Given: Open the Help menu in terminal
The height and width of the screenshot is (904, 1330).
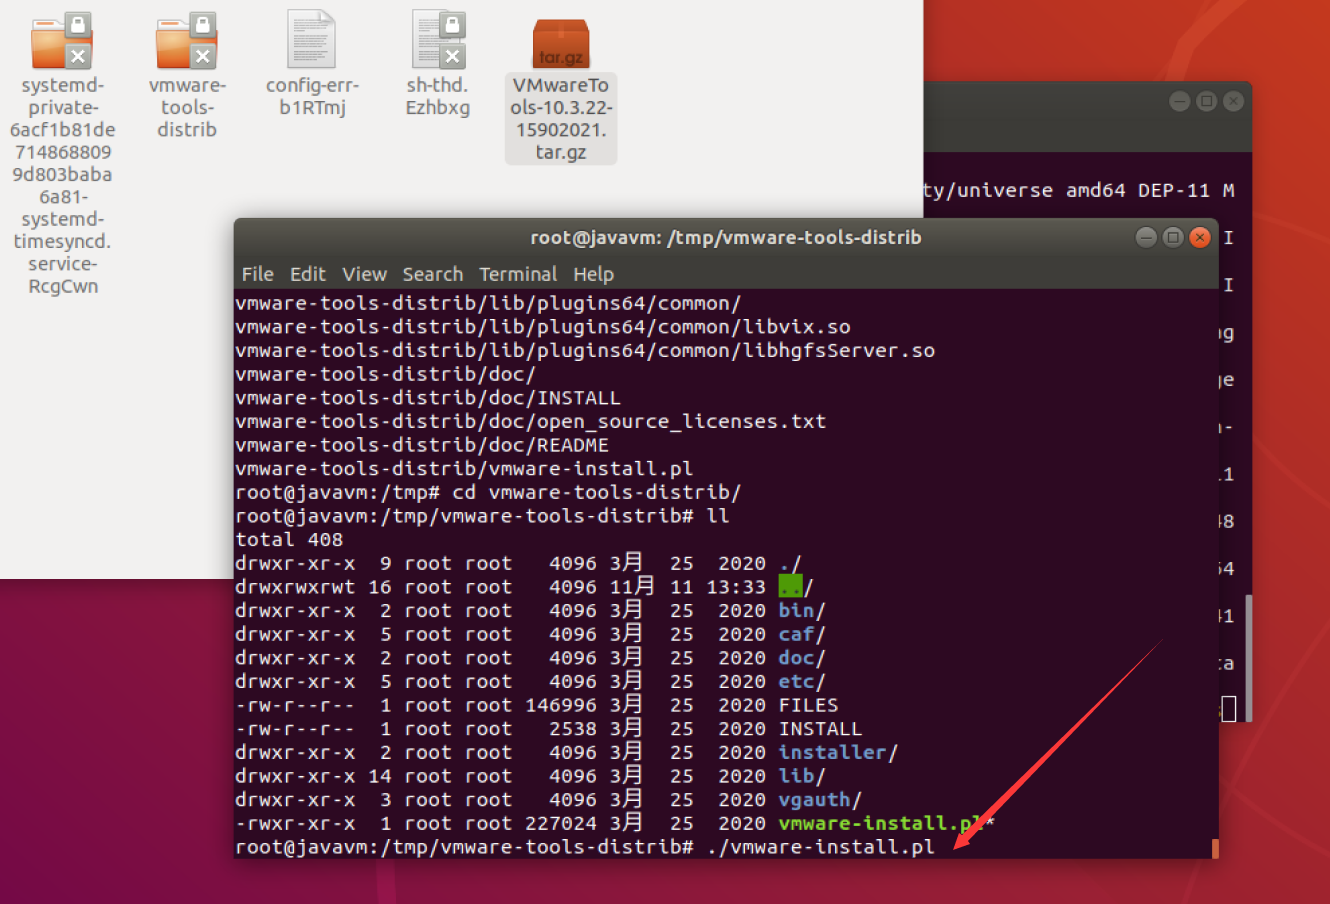Looking at the screenshot, I should [593, 274].
